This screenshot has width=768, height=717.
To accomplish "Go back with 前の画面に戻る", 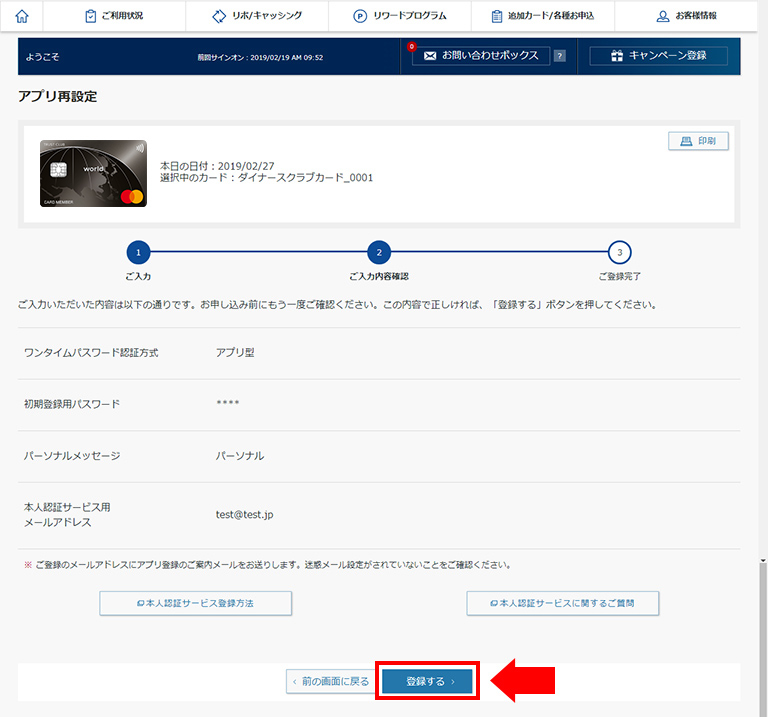I will 331,681.
